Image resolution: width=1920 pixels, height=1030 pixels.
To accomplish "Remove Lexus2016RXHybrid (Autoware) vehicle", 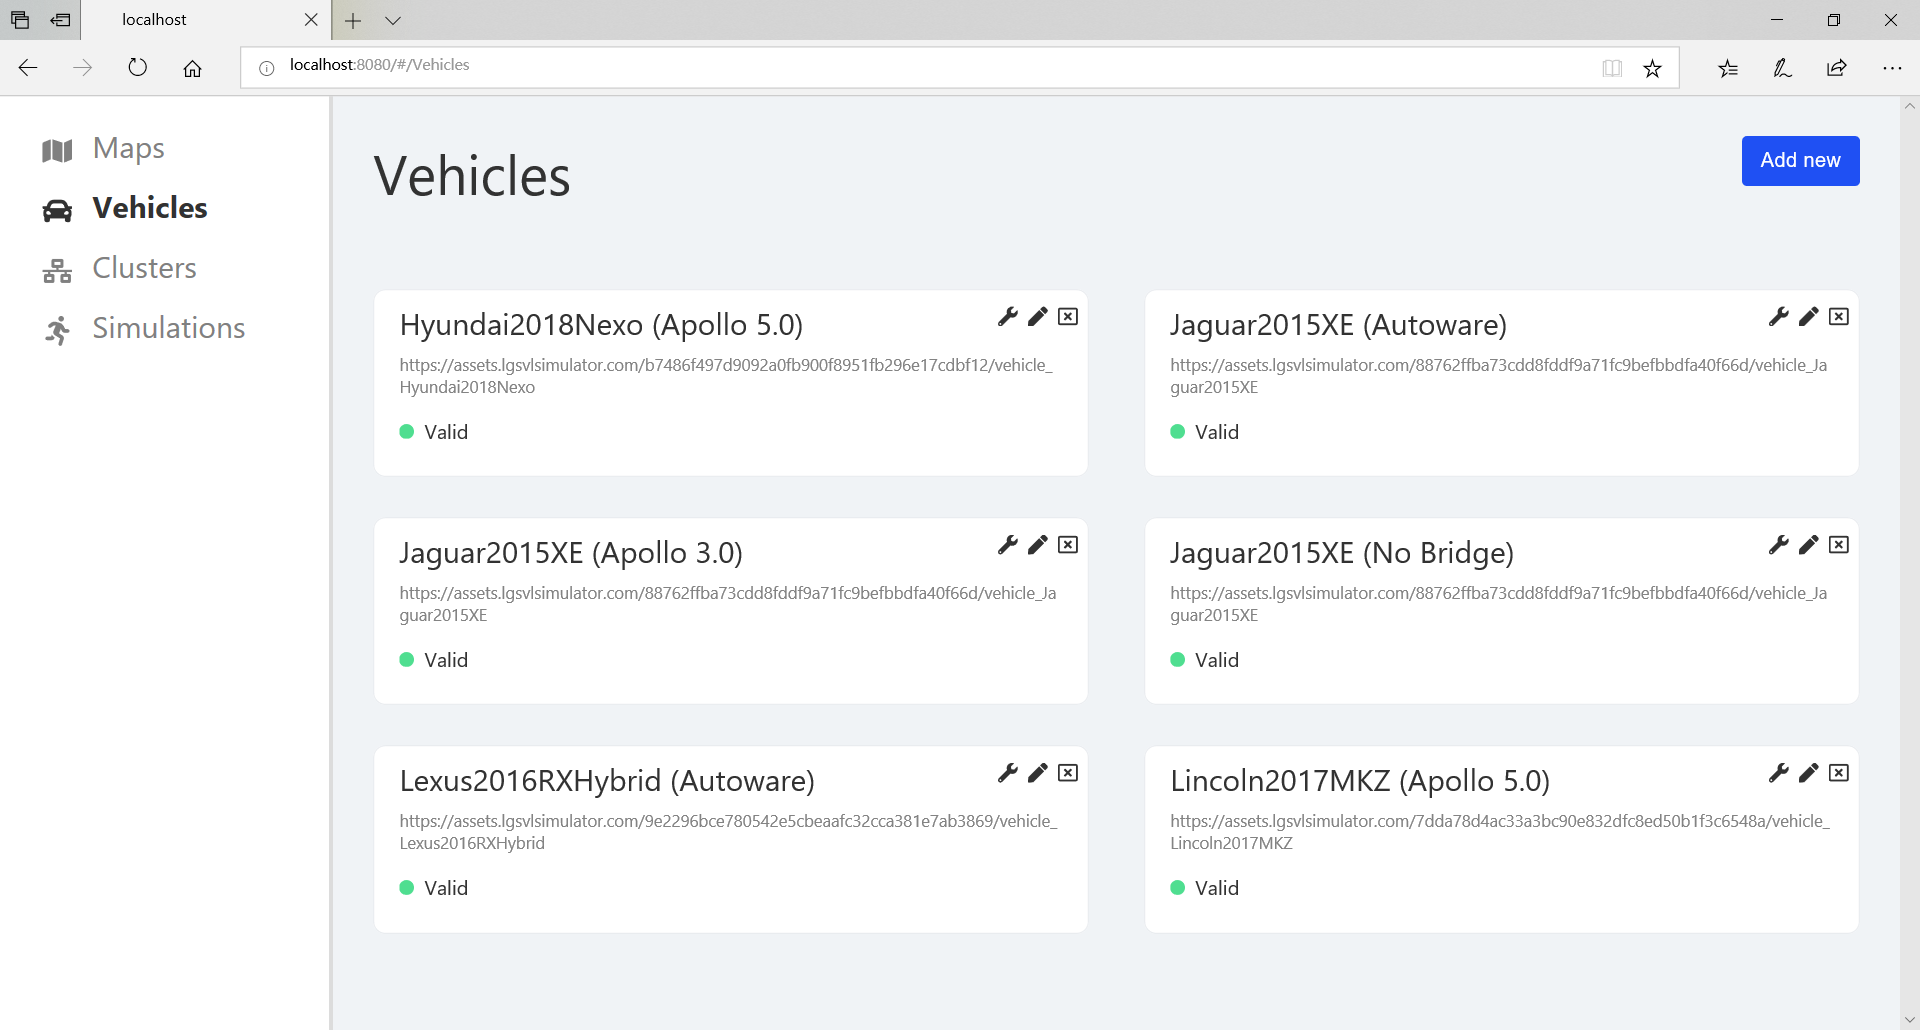I will pos(1068,773).
